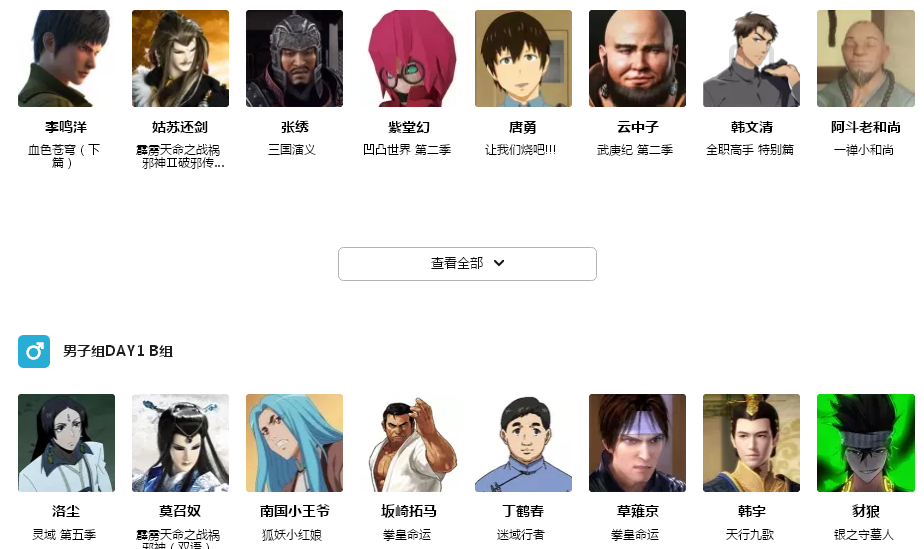Open the red-haired 紫堂幻 avatar

click(x=408, y=58)
